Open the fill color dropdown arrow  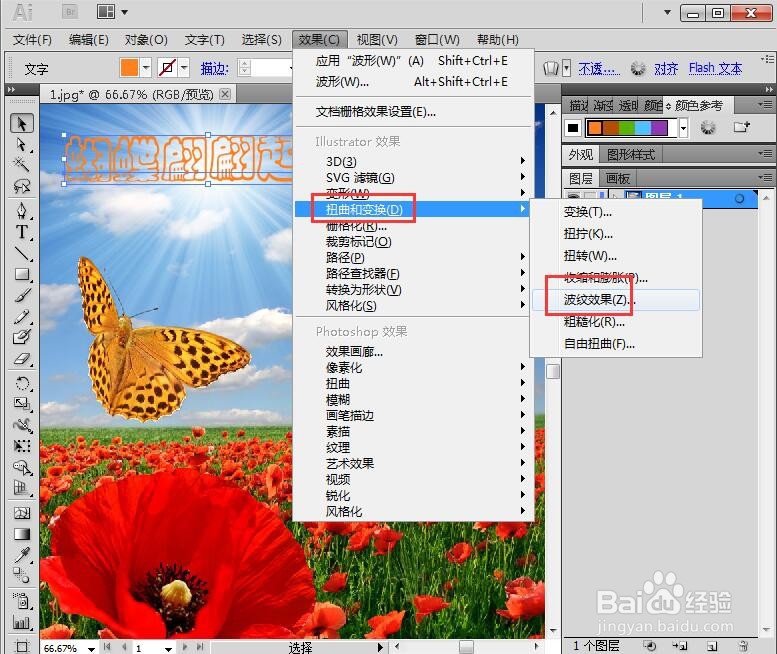(x=146, y=68)
